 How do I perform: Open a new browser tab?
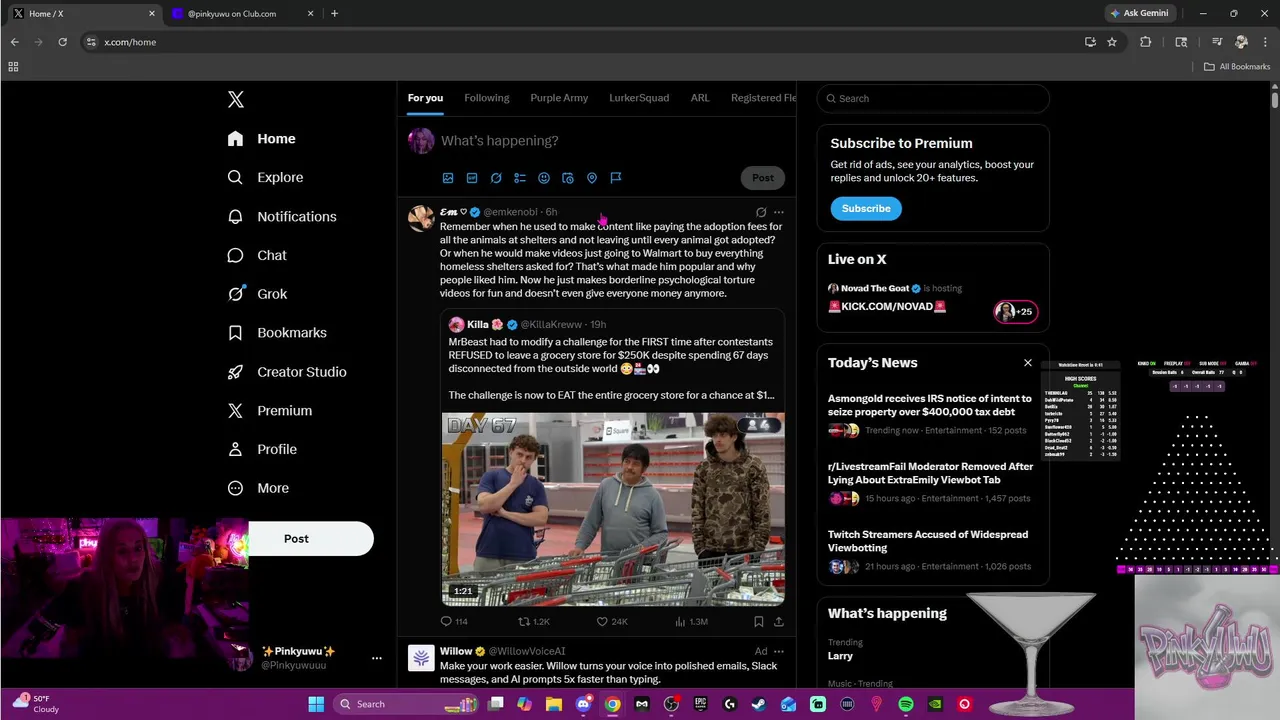[x=334, y=14]
